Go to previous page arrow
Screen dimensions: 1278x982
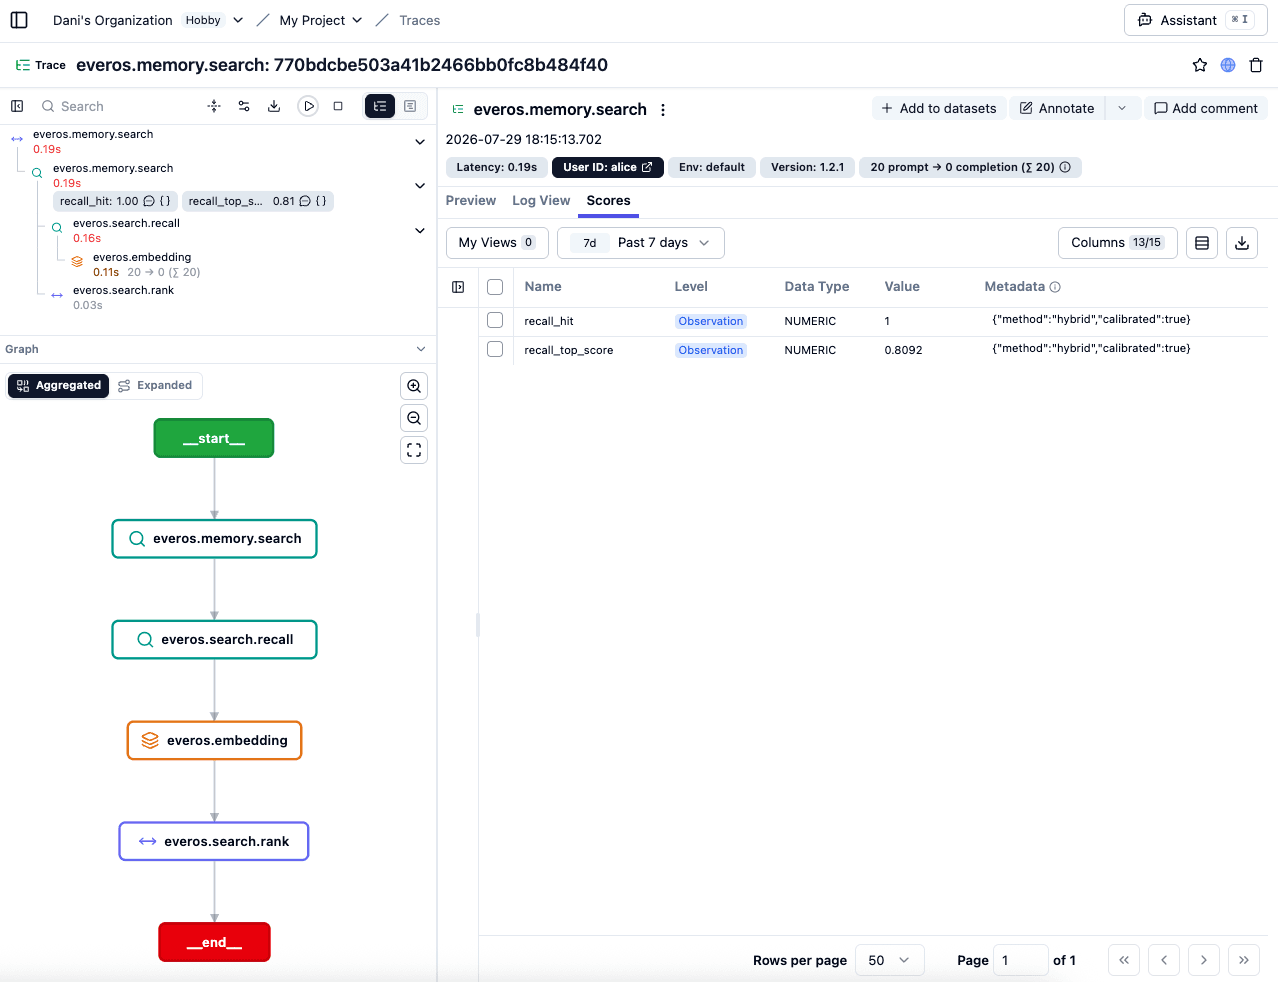point(1164,960)
